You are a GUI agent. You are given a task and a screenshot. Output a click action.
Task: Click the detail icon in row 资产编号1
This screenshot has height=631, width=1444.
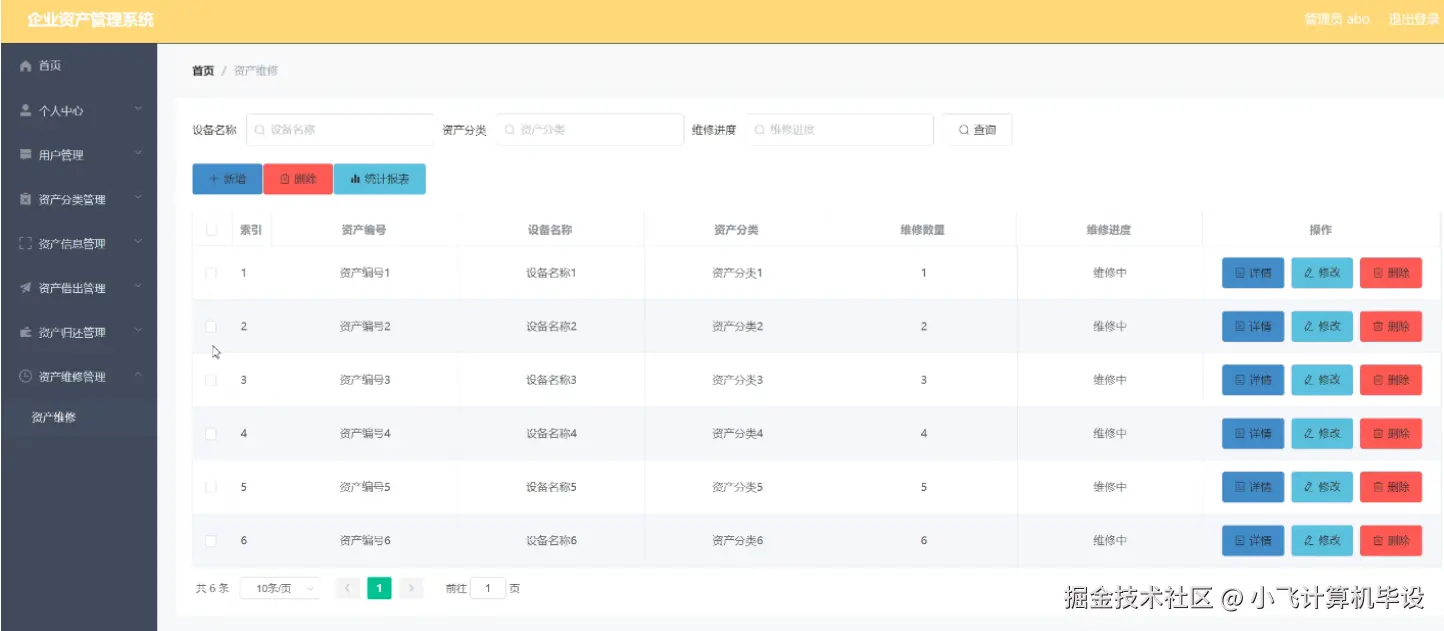[1240, 273]
